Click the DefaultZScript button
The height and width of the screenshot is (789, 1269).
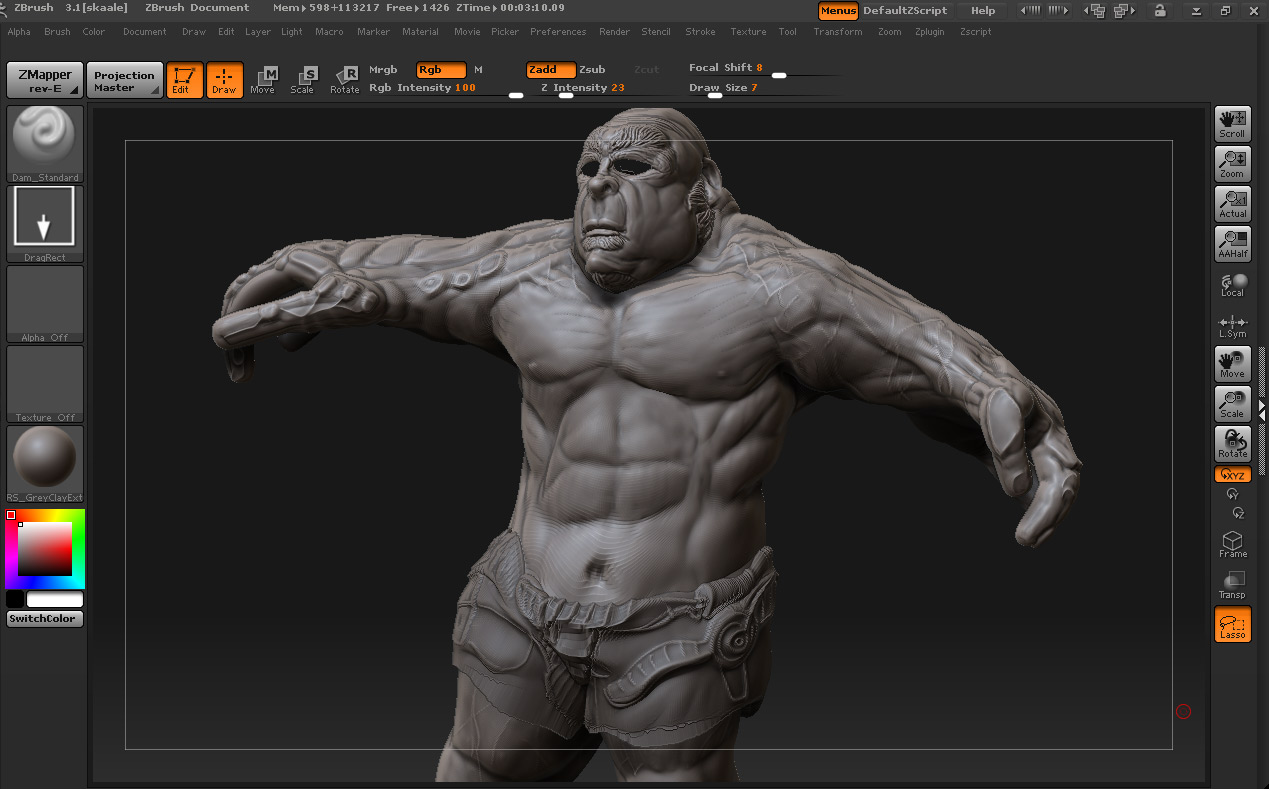[x=905, y=10]
